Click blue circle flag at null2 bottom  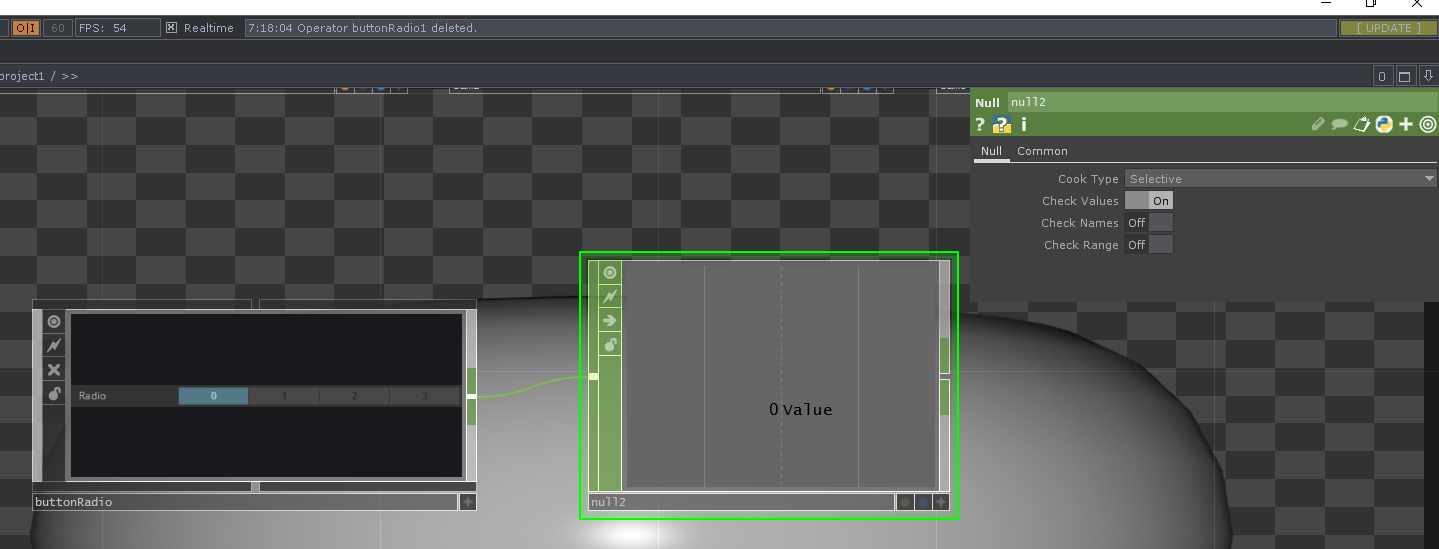click(924, 502)
